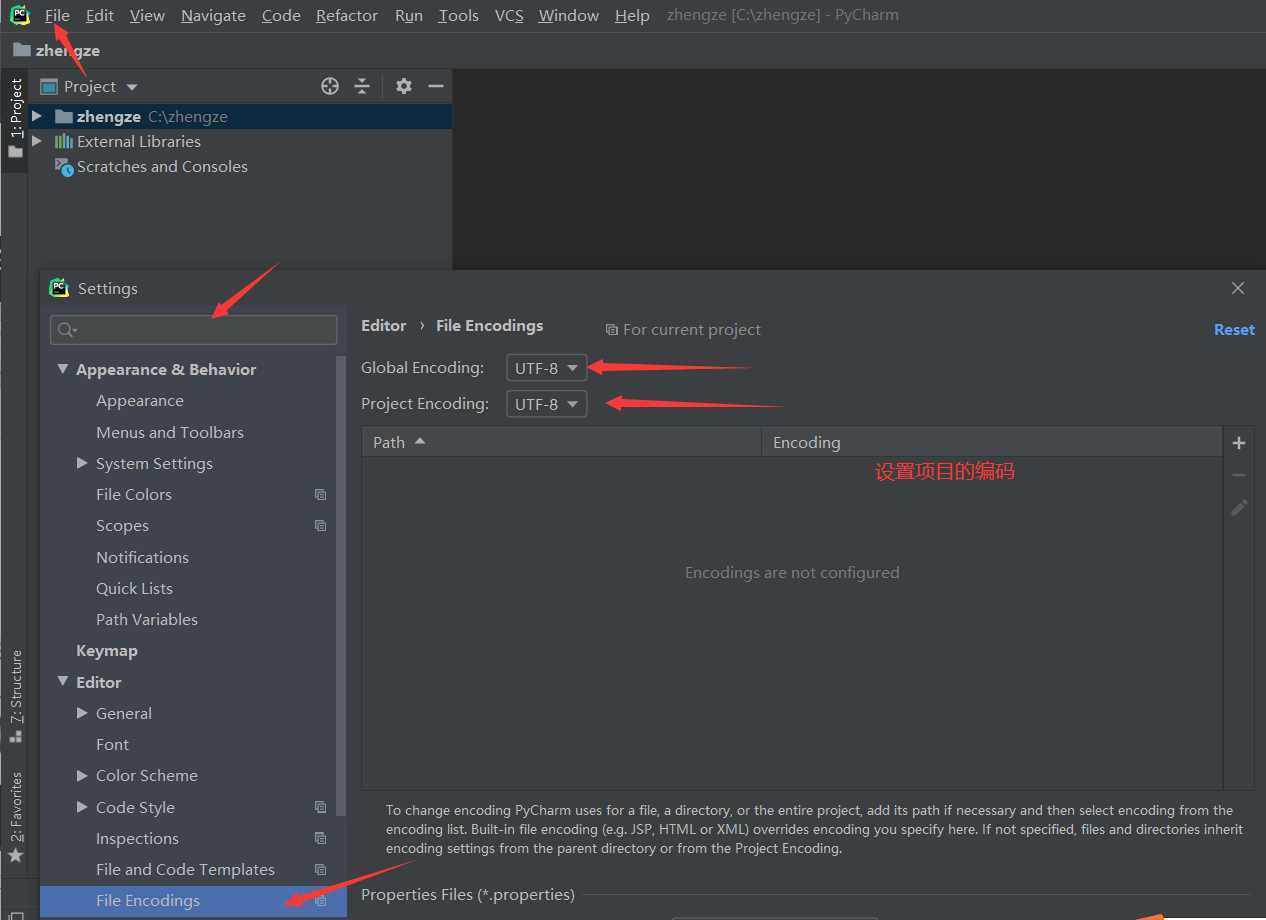Select Notifications settings page
The image size is (1266, 920).
pos(142,557)
